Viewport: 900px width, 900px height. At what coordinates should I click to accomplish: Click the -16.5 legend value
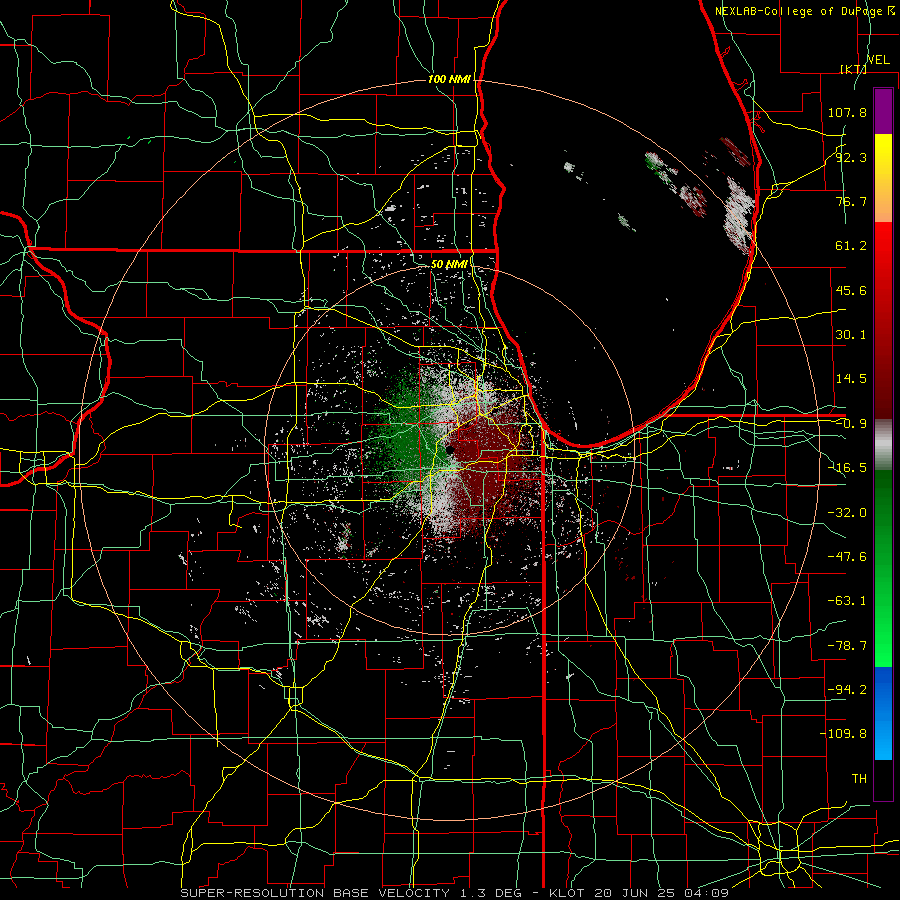pyautogui.click(x=847, y=468)
